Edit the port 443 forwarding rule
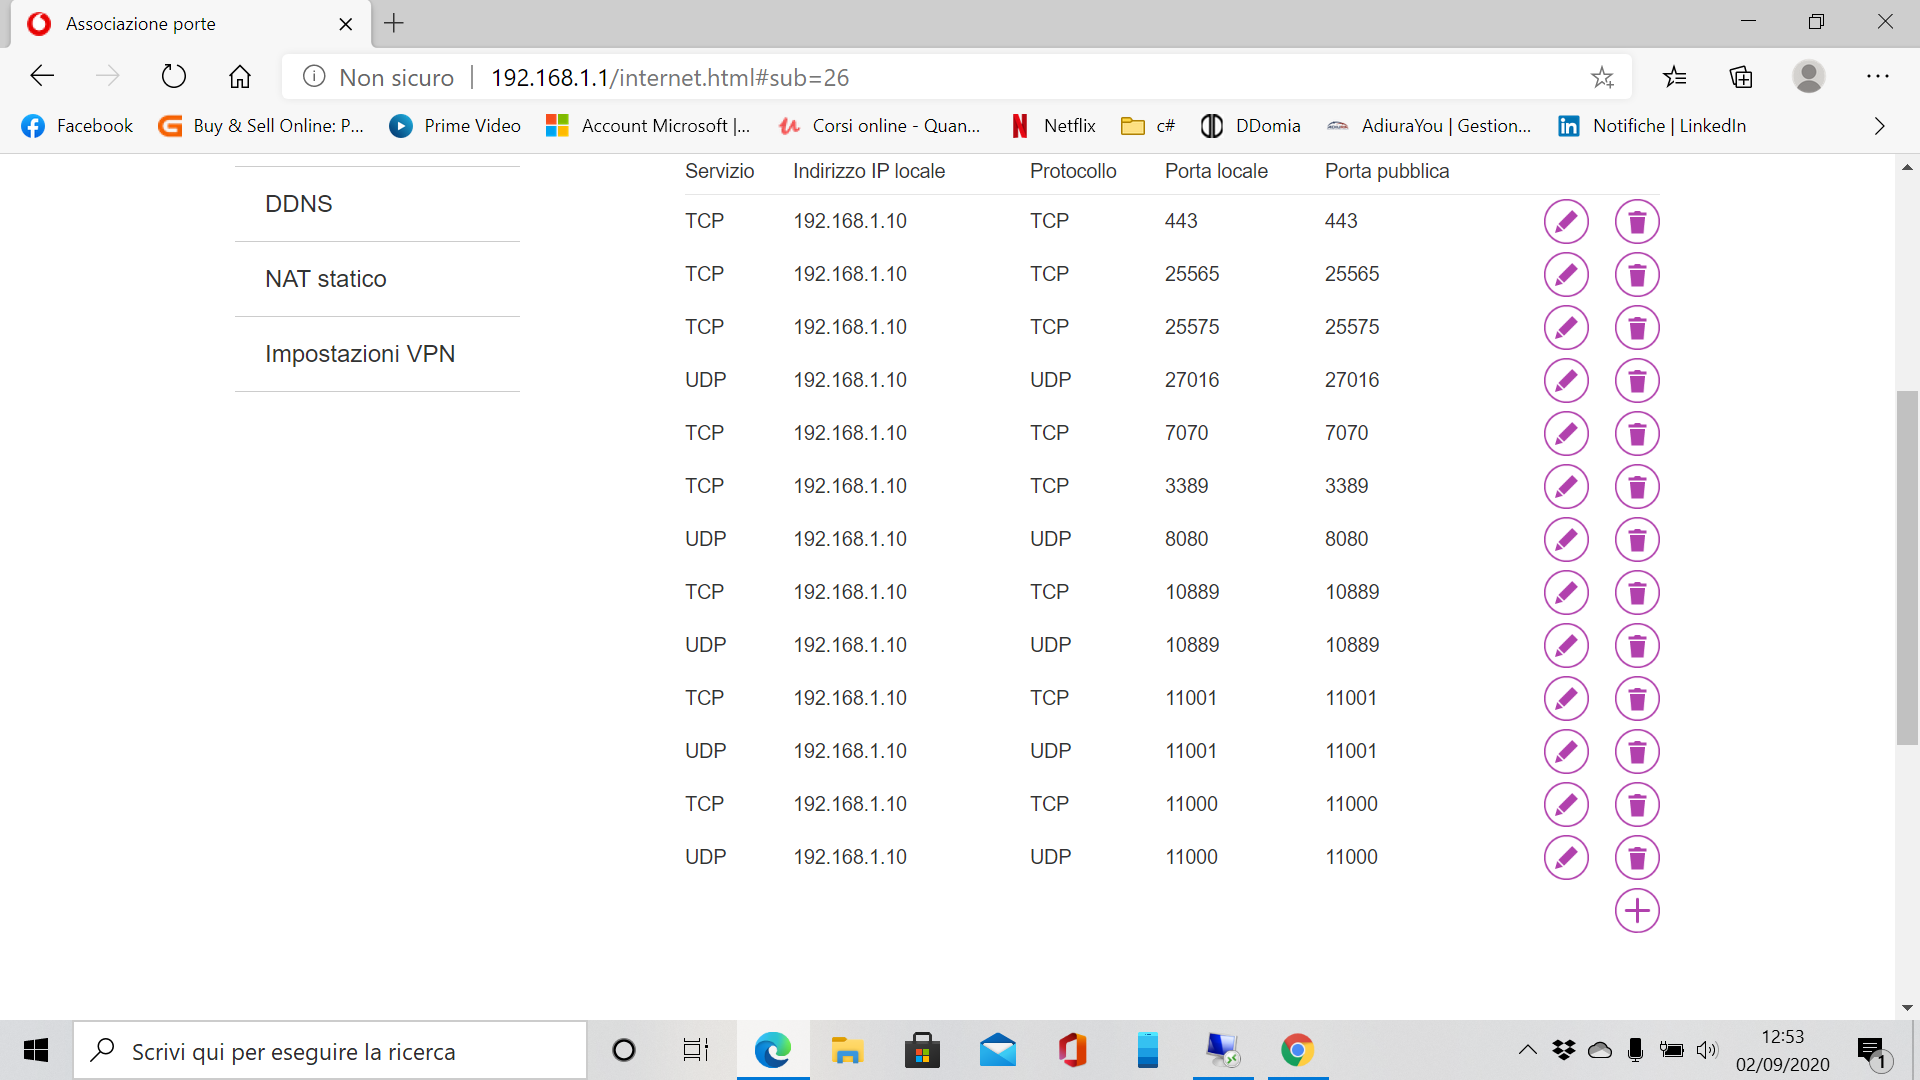The image size is (1920, 1080). coord(1566,221)
